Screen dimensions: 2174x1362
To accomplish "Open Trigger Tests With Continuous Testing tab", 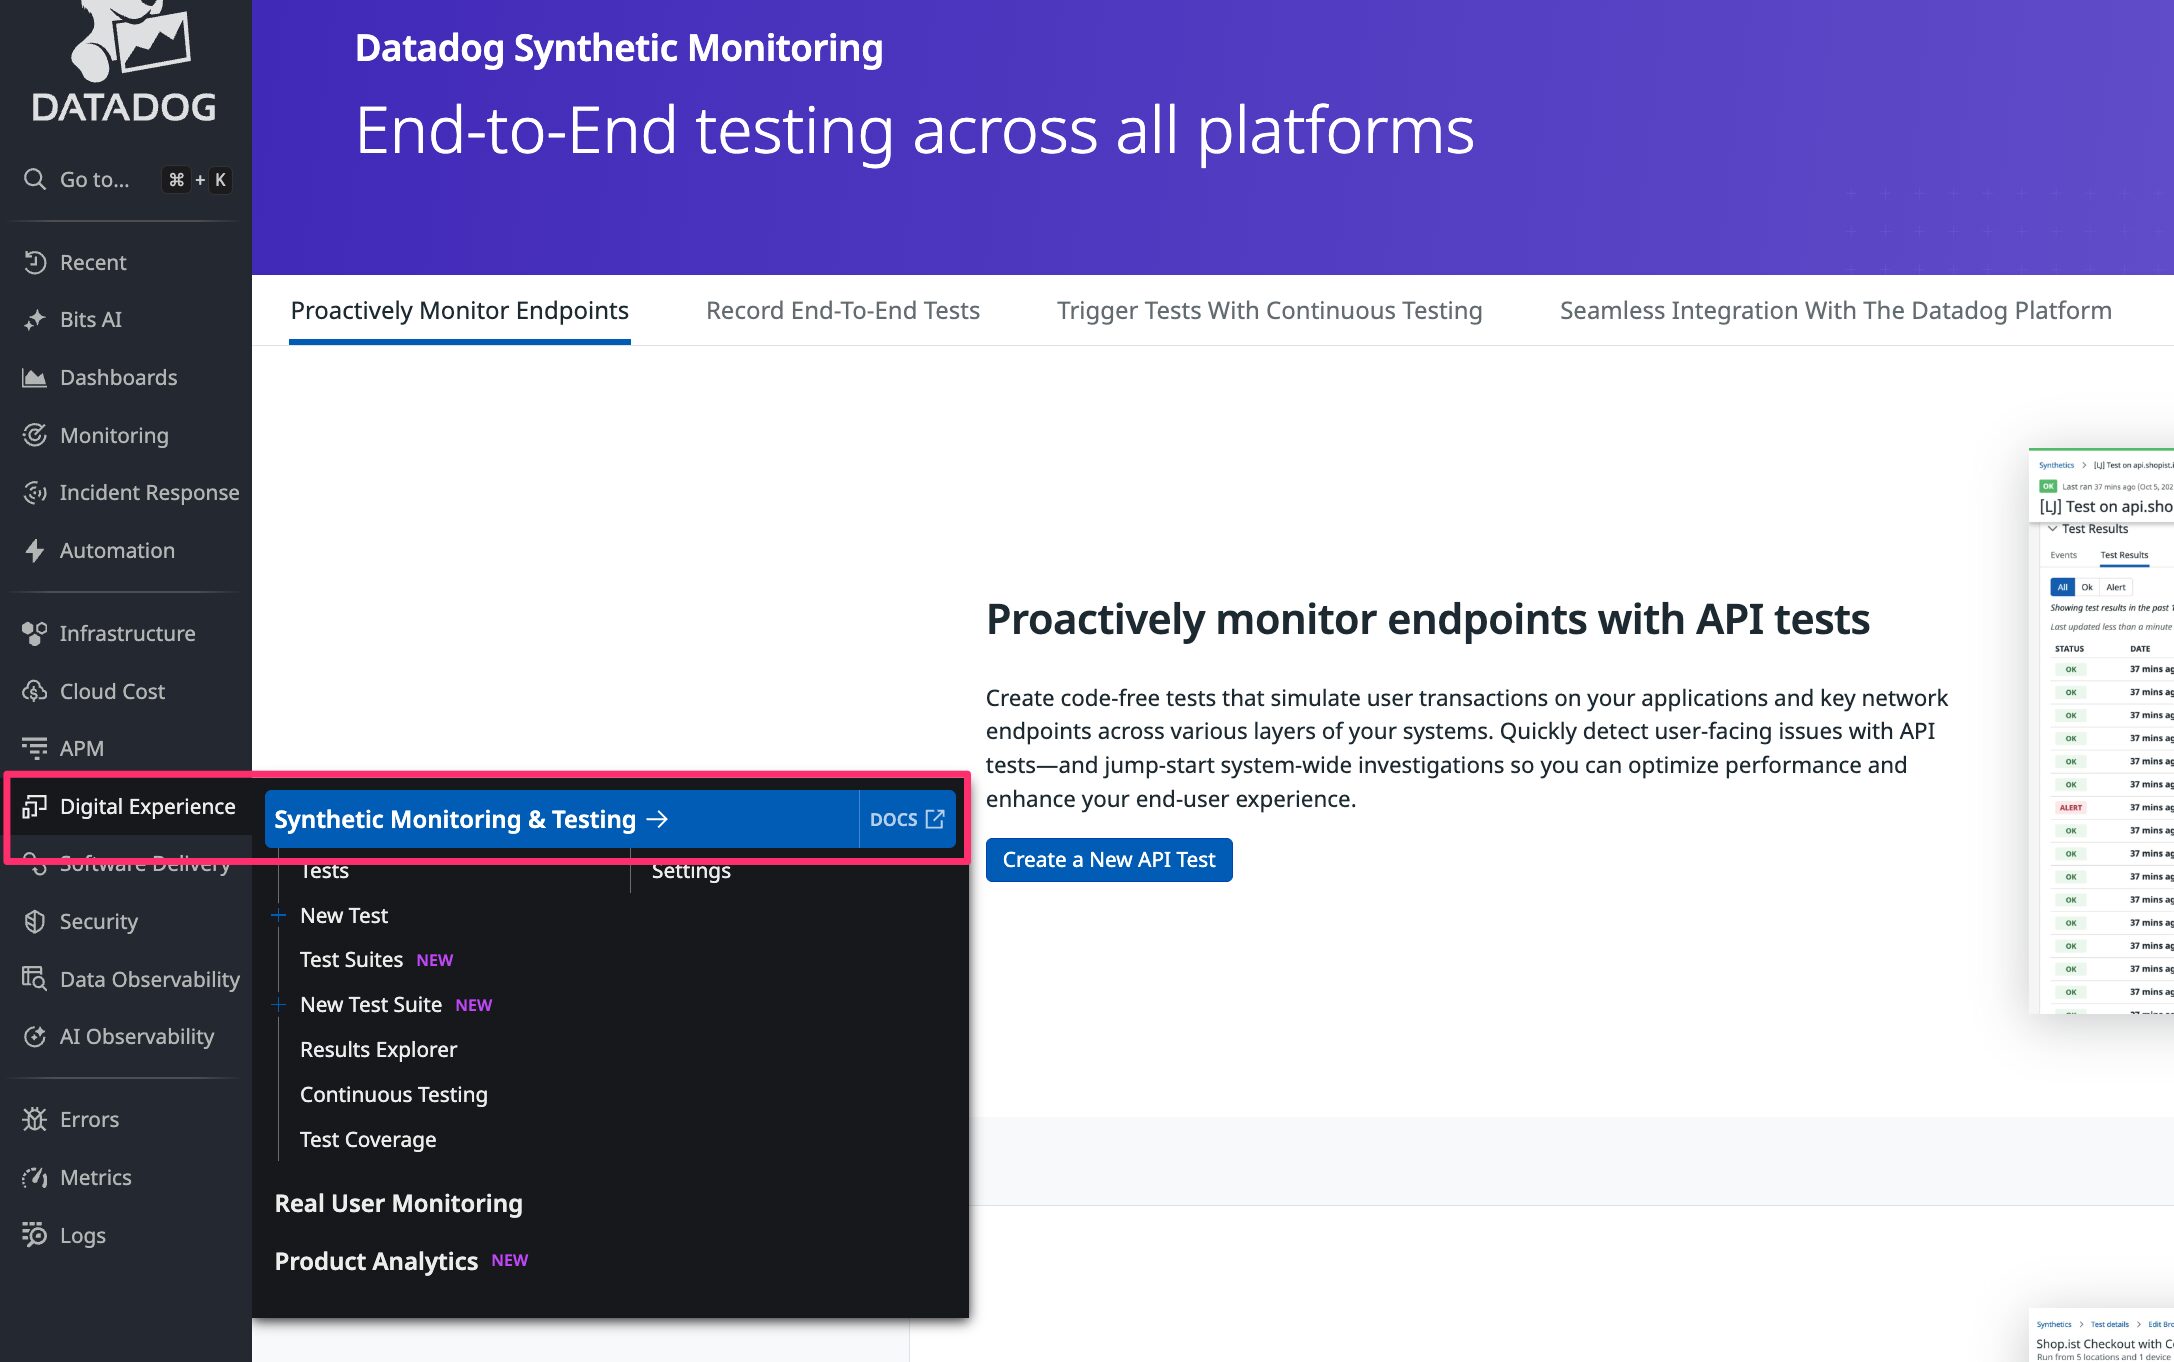I will [x=1269, y=311].
